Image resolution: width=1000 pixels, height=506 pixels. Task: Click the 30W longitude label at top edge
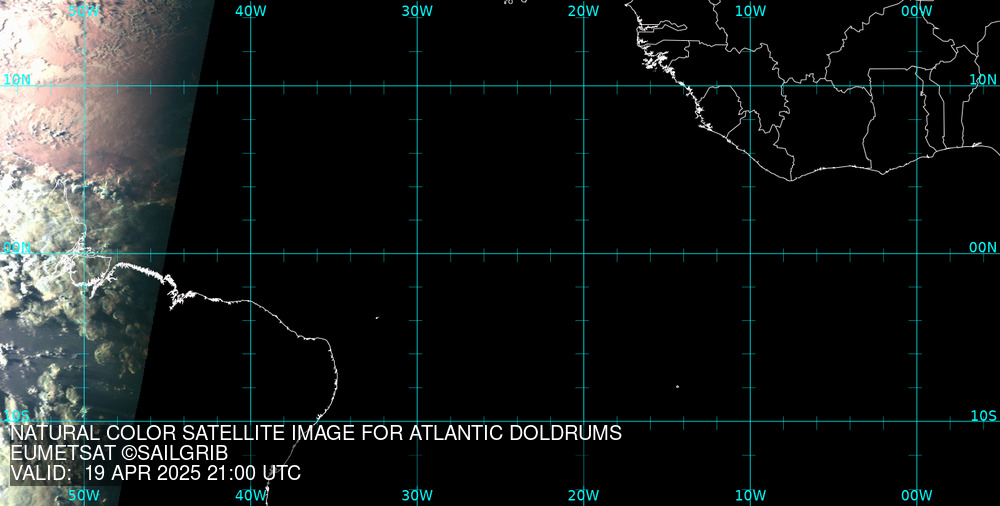418,11
